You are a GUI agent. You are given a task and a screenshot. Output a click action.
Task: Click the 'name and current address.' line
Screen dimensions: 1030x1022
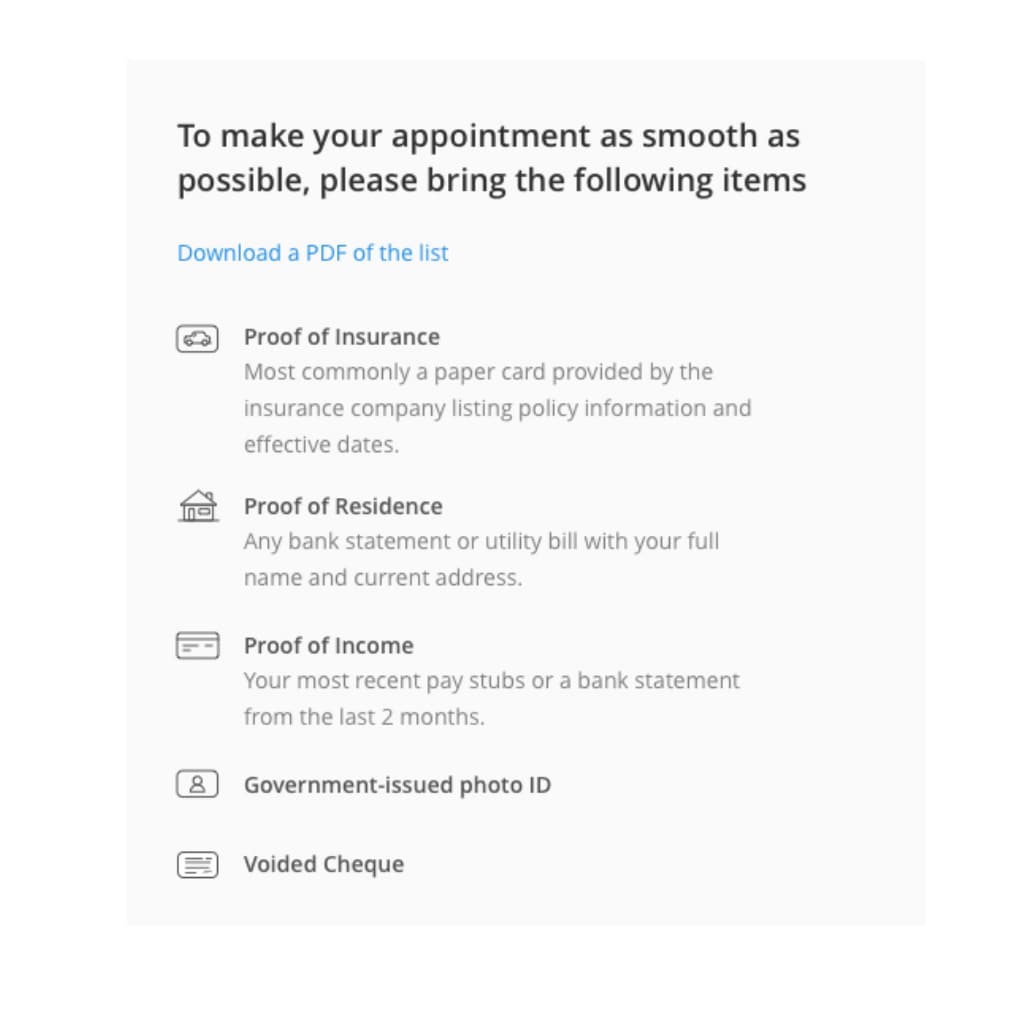[383, 578]
